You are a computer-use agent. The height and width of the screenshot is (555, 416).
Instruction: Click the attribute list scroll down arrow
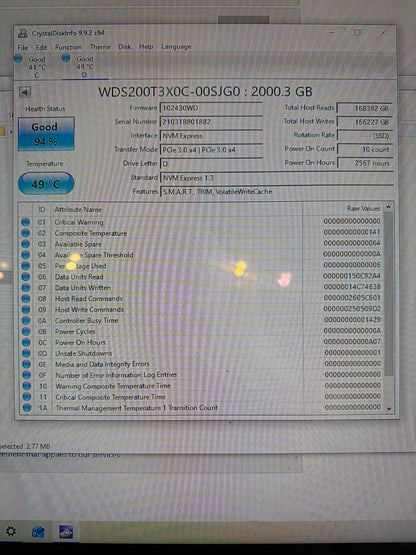(389, 408)
